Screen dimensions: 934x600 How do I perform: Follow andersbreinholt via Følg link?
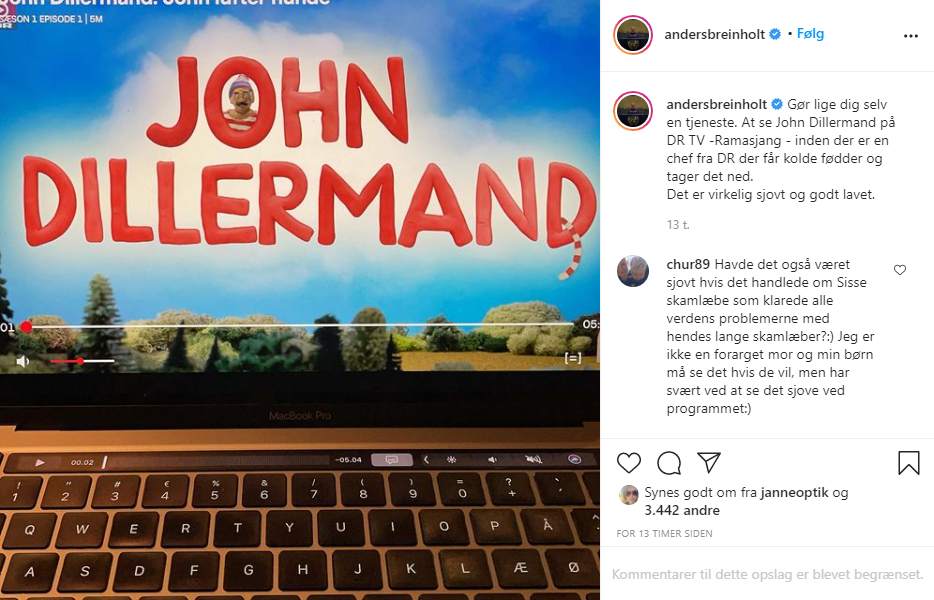coord(810,33)
